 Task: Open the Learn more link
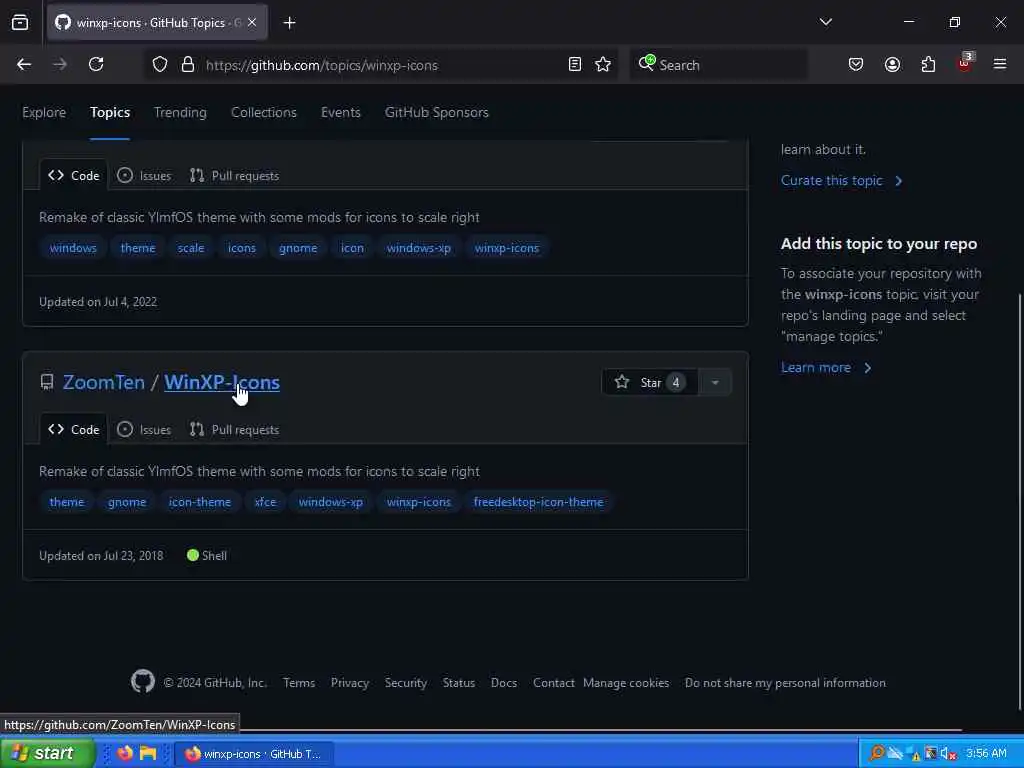click(x=826, y=368)
